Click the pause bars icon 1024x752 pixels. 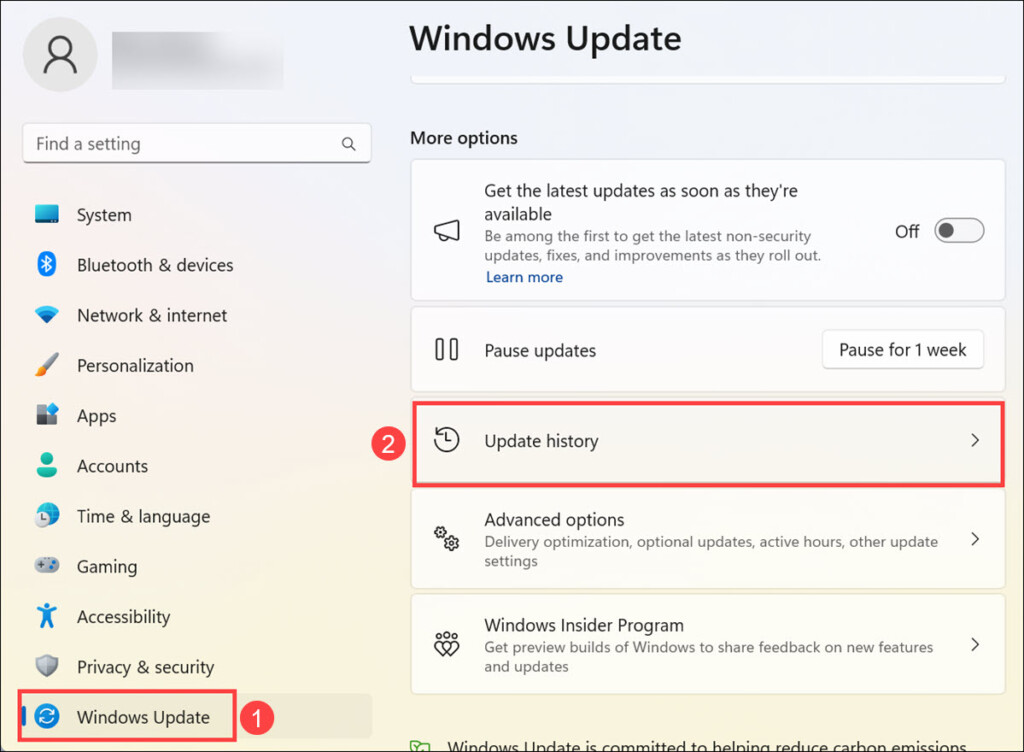pyautogui.click(x=447, y=349)
